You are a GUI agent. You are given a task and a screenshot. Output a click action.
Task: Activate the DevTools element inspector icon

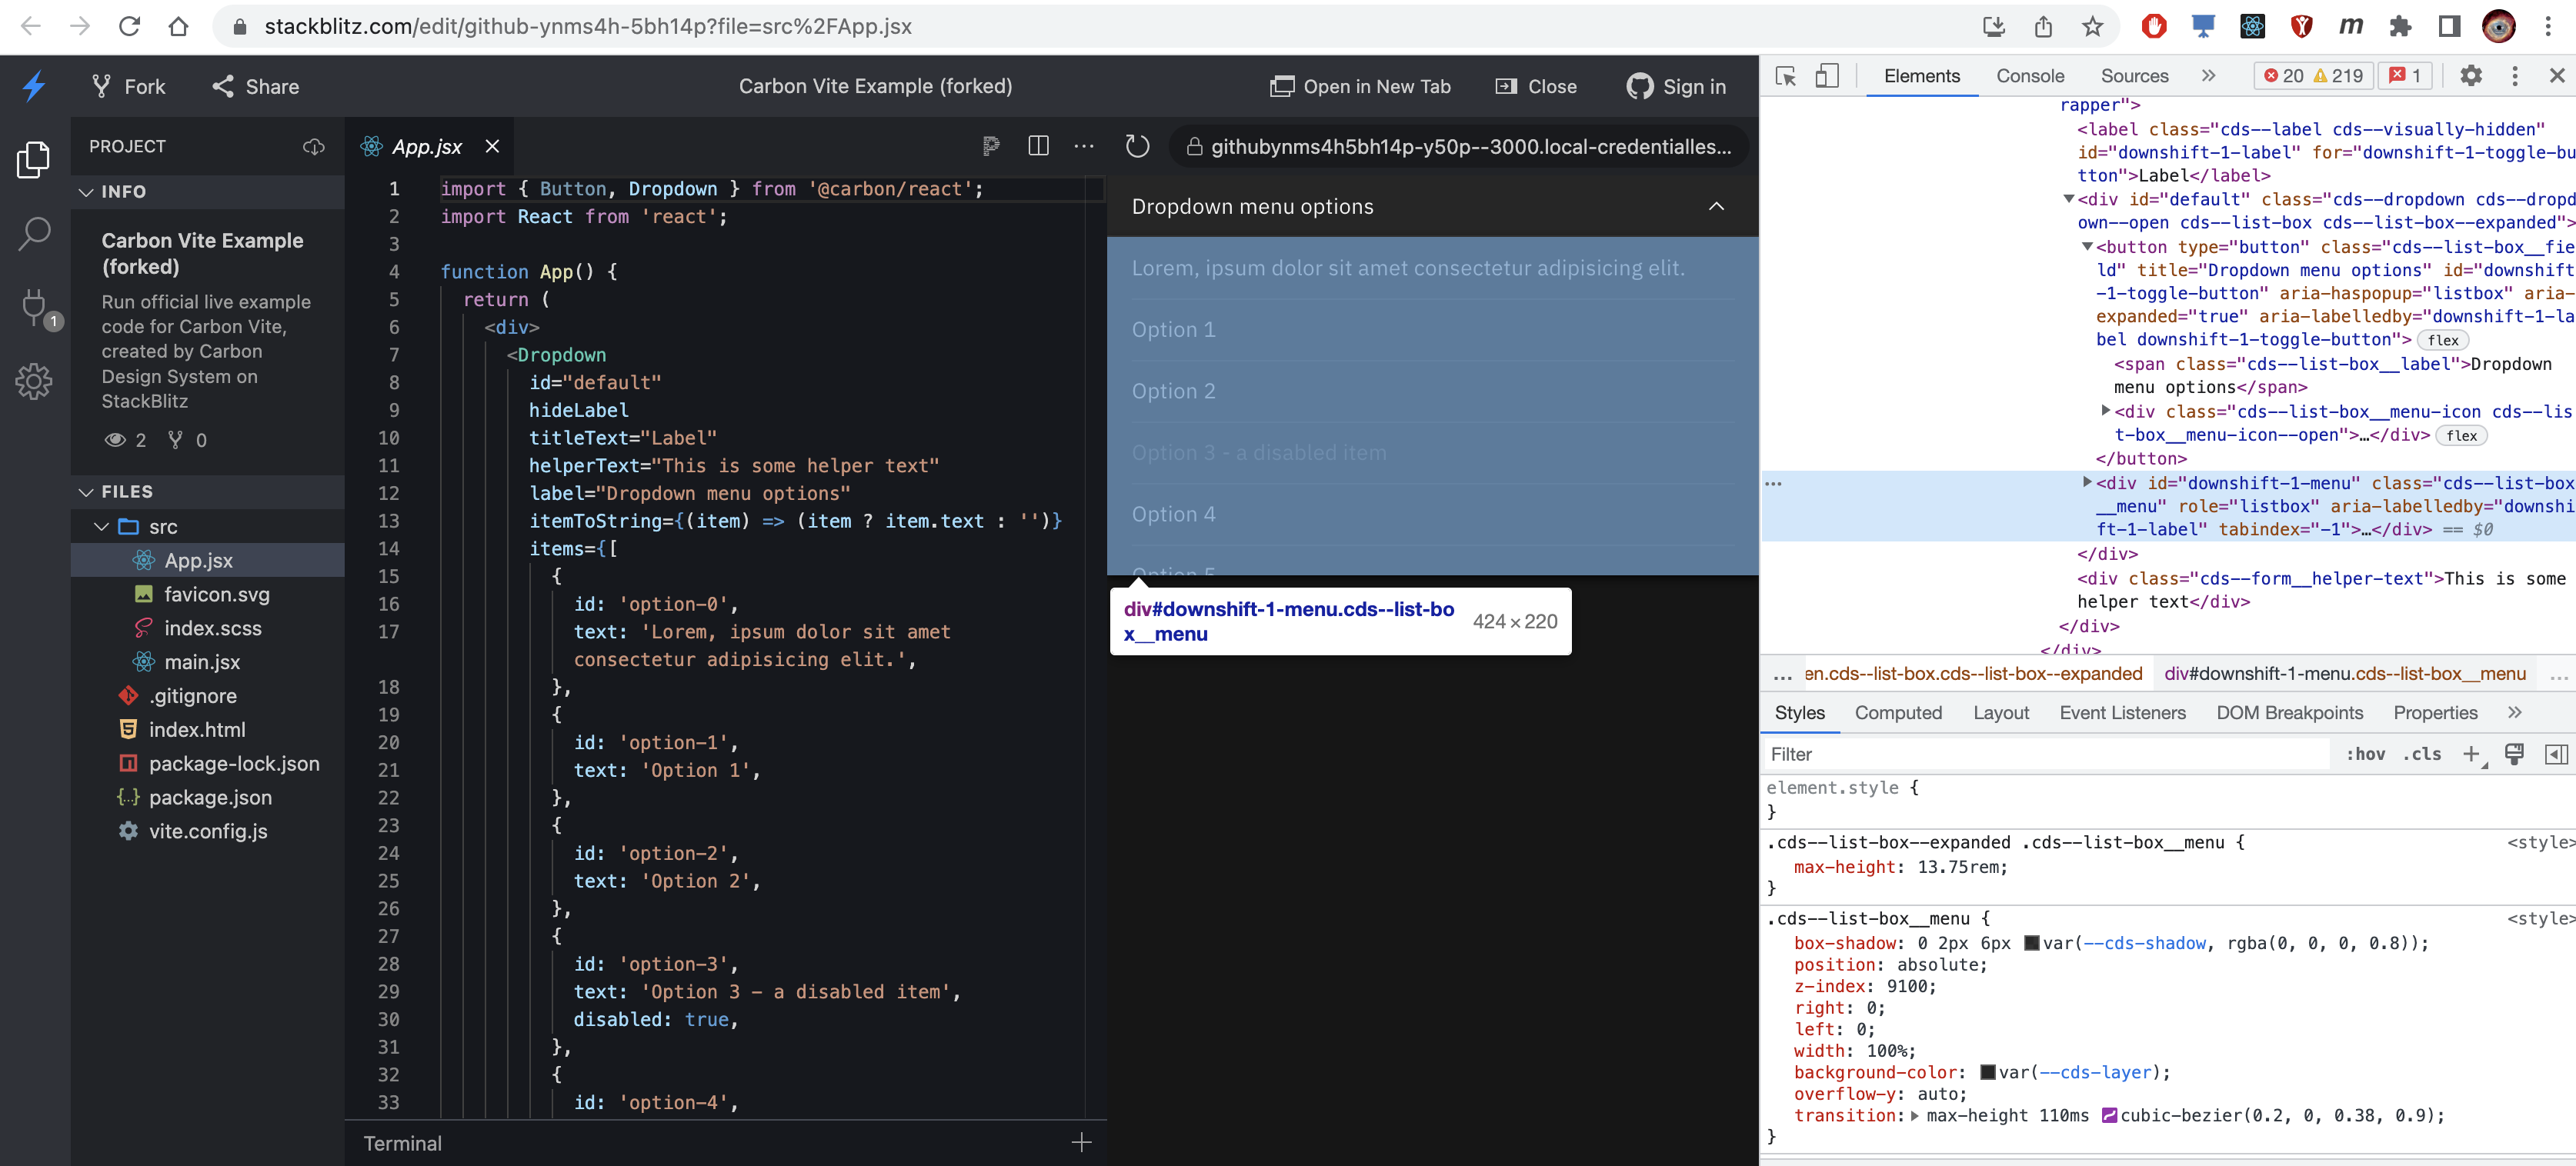point(1786,76)
